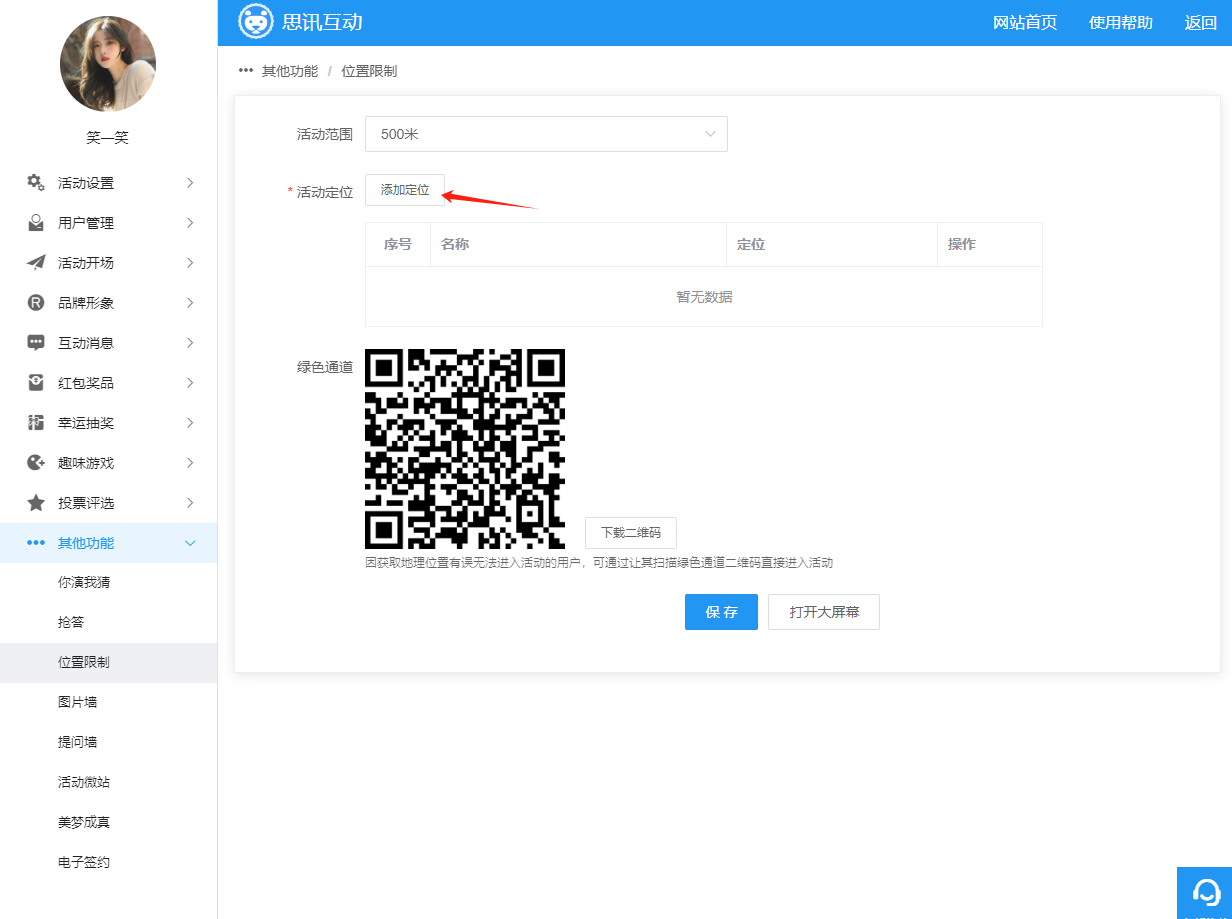Click 返回 in top bar
The image size is (1232, 919).
[x=1201, y=23]
